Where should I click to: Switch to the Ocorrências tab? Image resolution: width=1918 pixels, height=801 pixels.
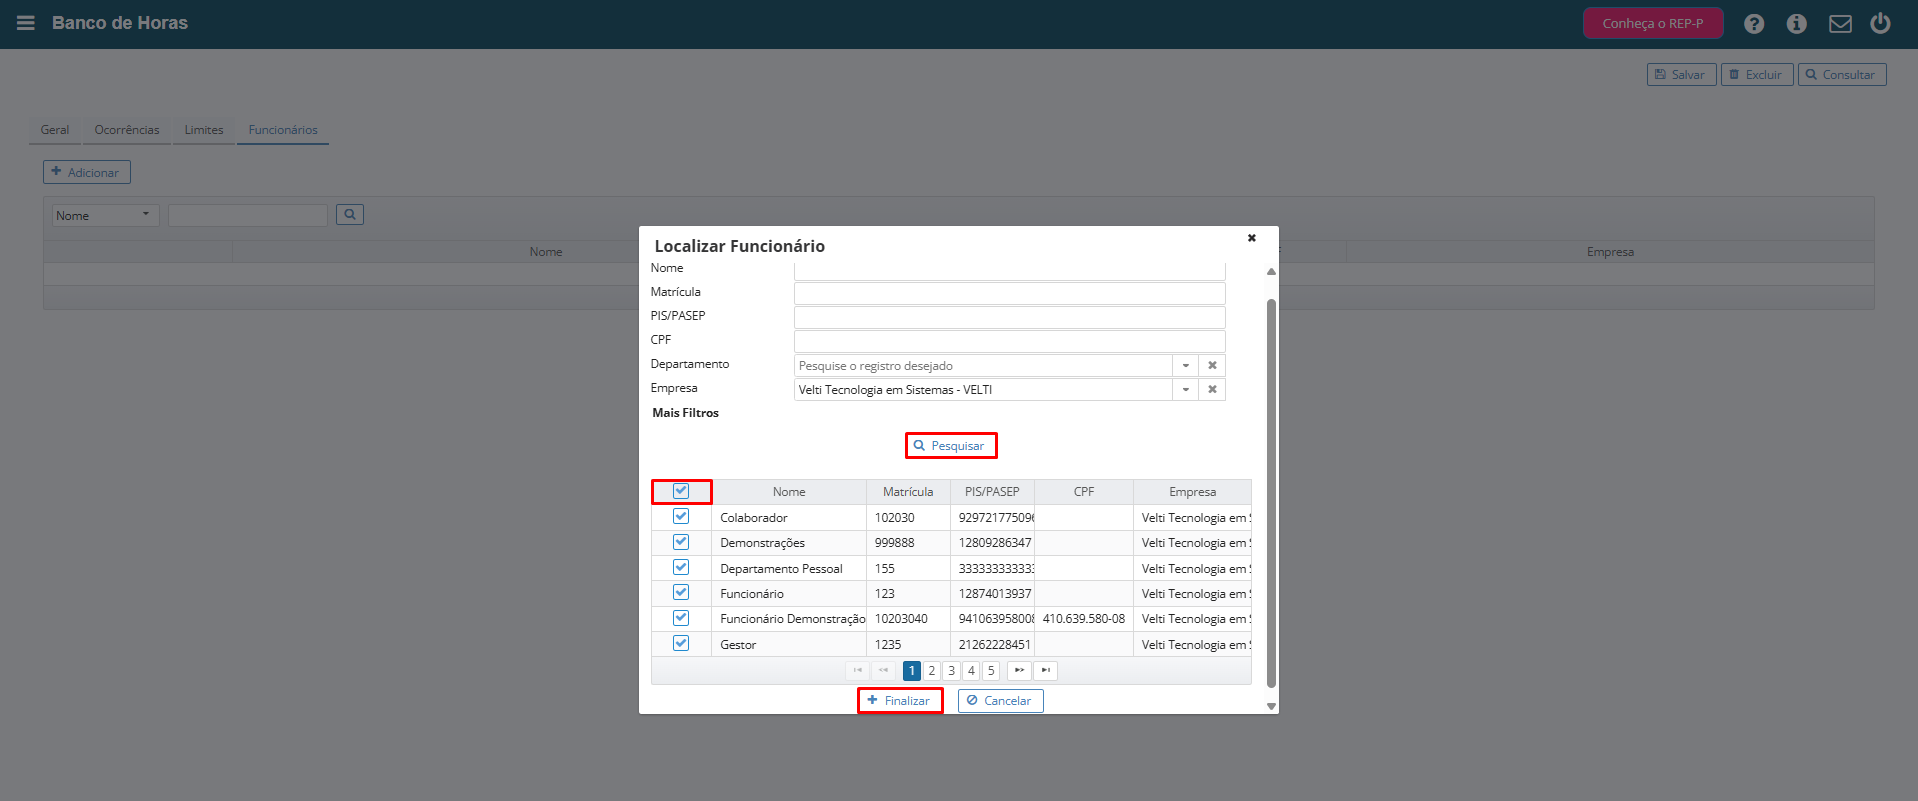pyautogui.click(x=127, y=130)
